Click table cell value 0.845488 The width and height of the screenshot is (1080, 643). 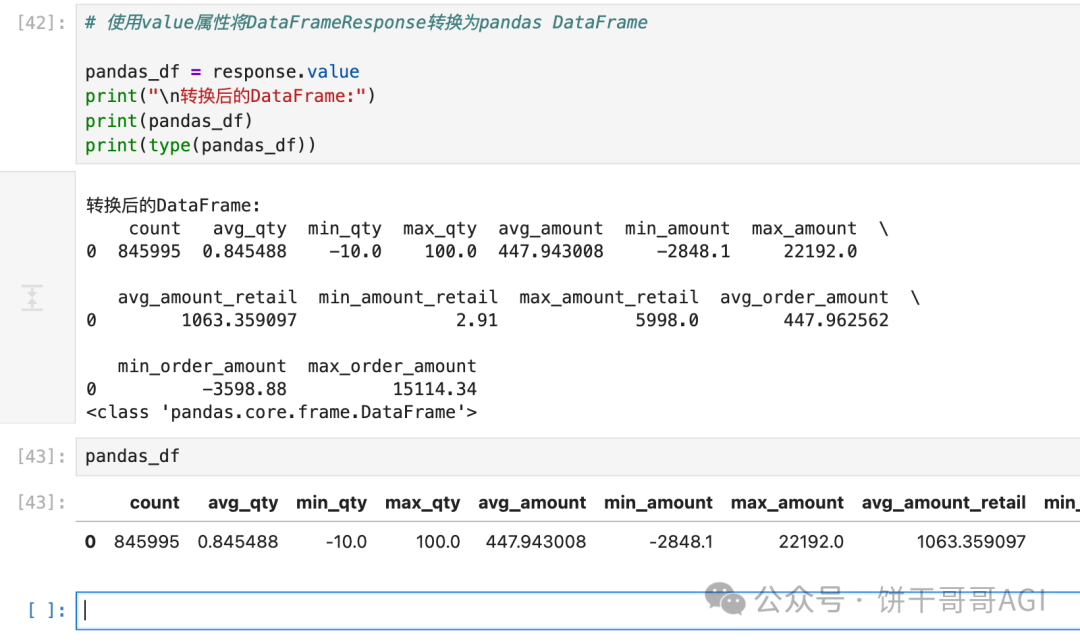point(238,542)
